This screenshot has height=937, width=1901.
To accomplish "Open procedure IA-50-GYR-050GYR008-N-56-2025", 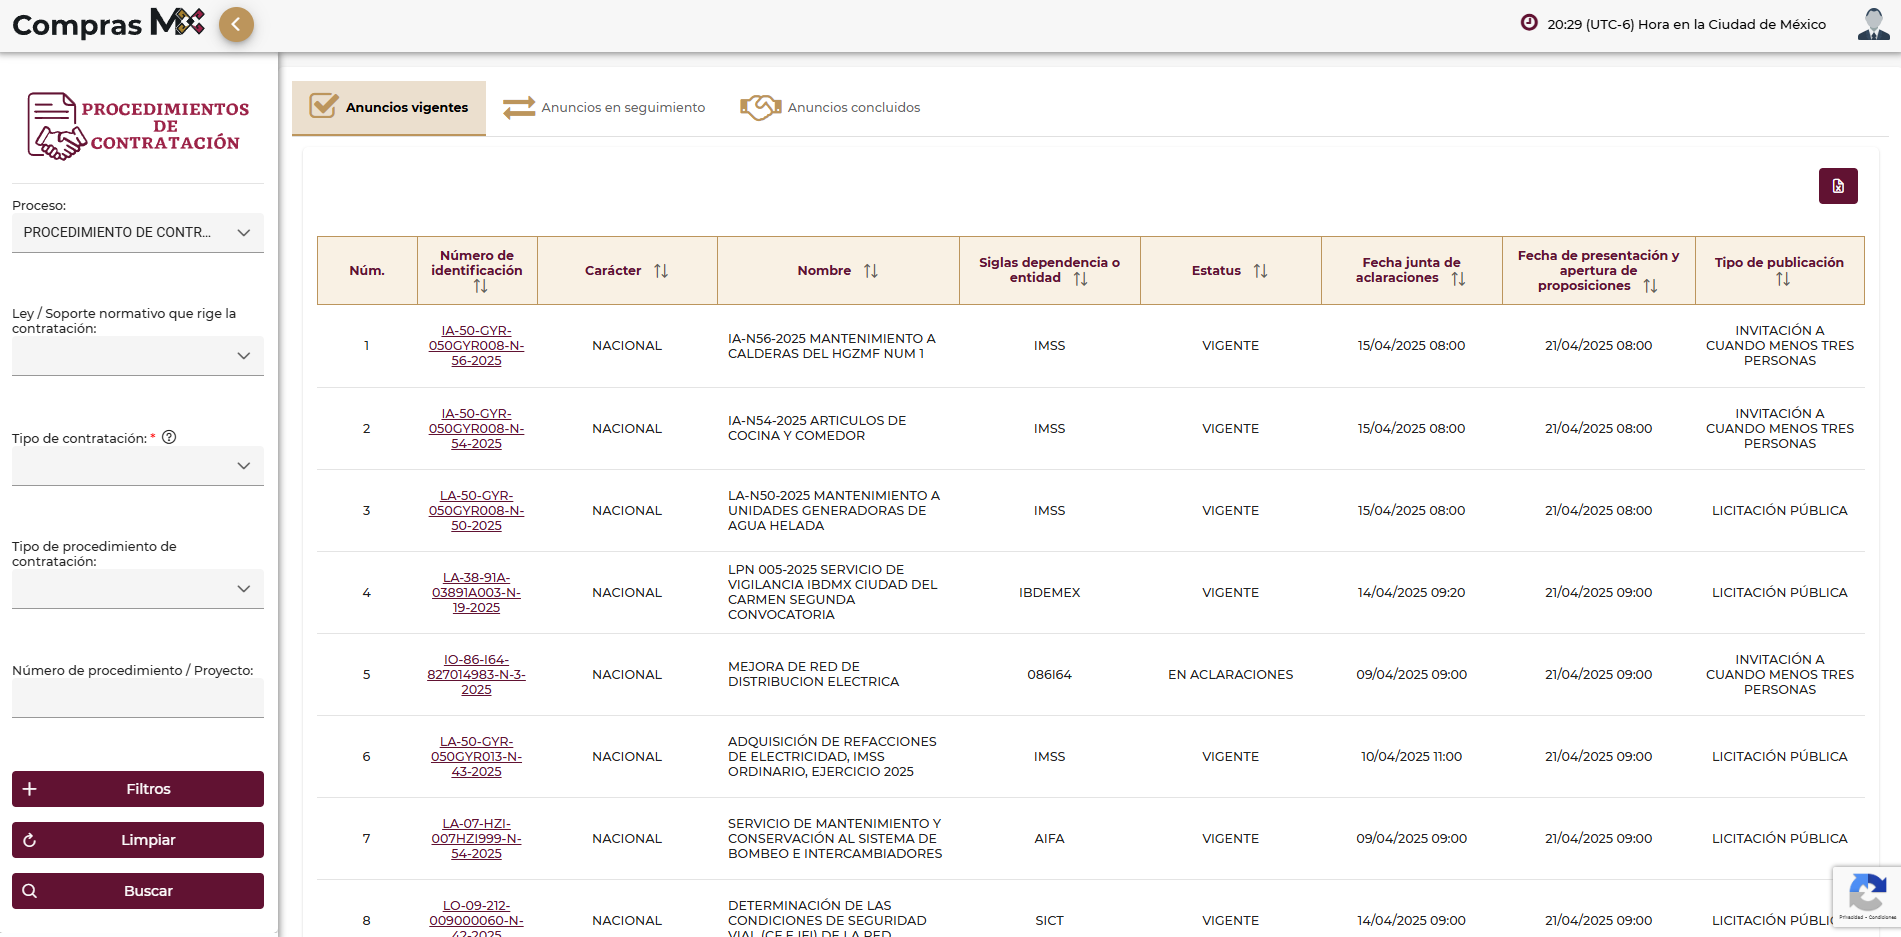I will (476, 346).
